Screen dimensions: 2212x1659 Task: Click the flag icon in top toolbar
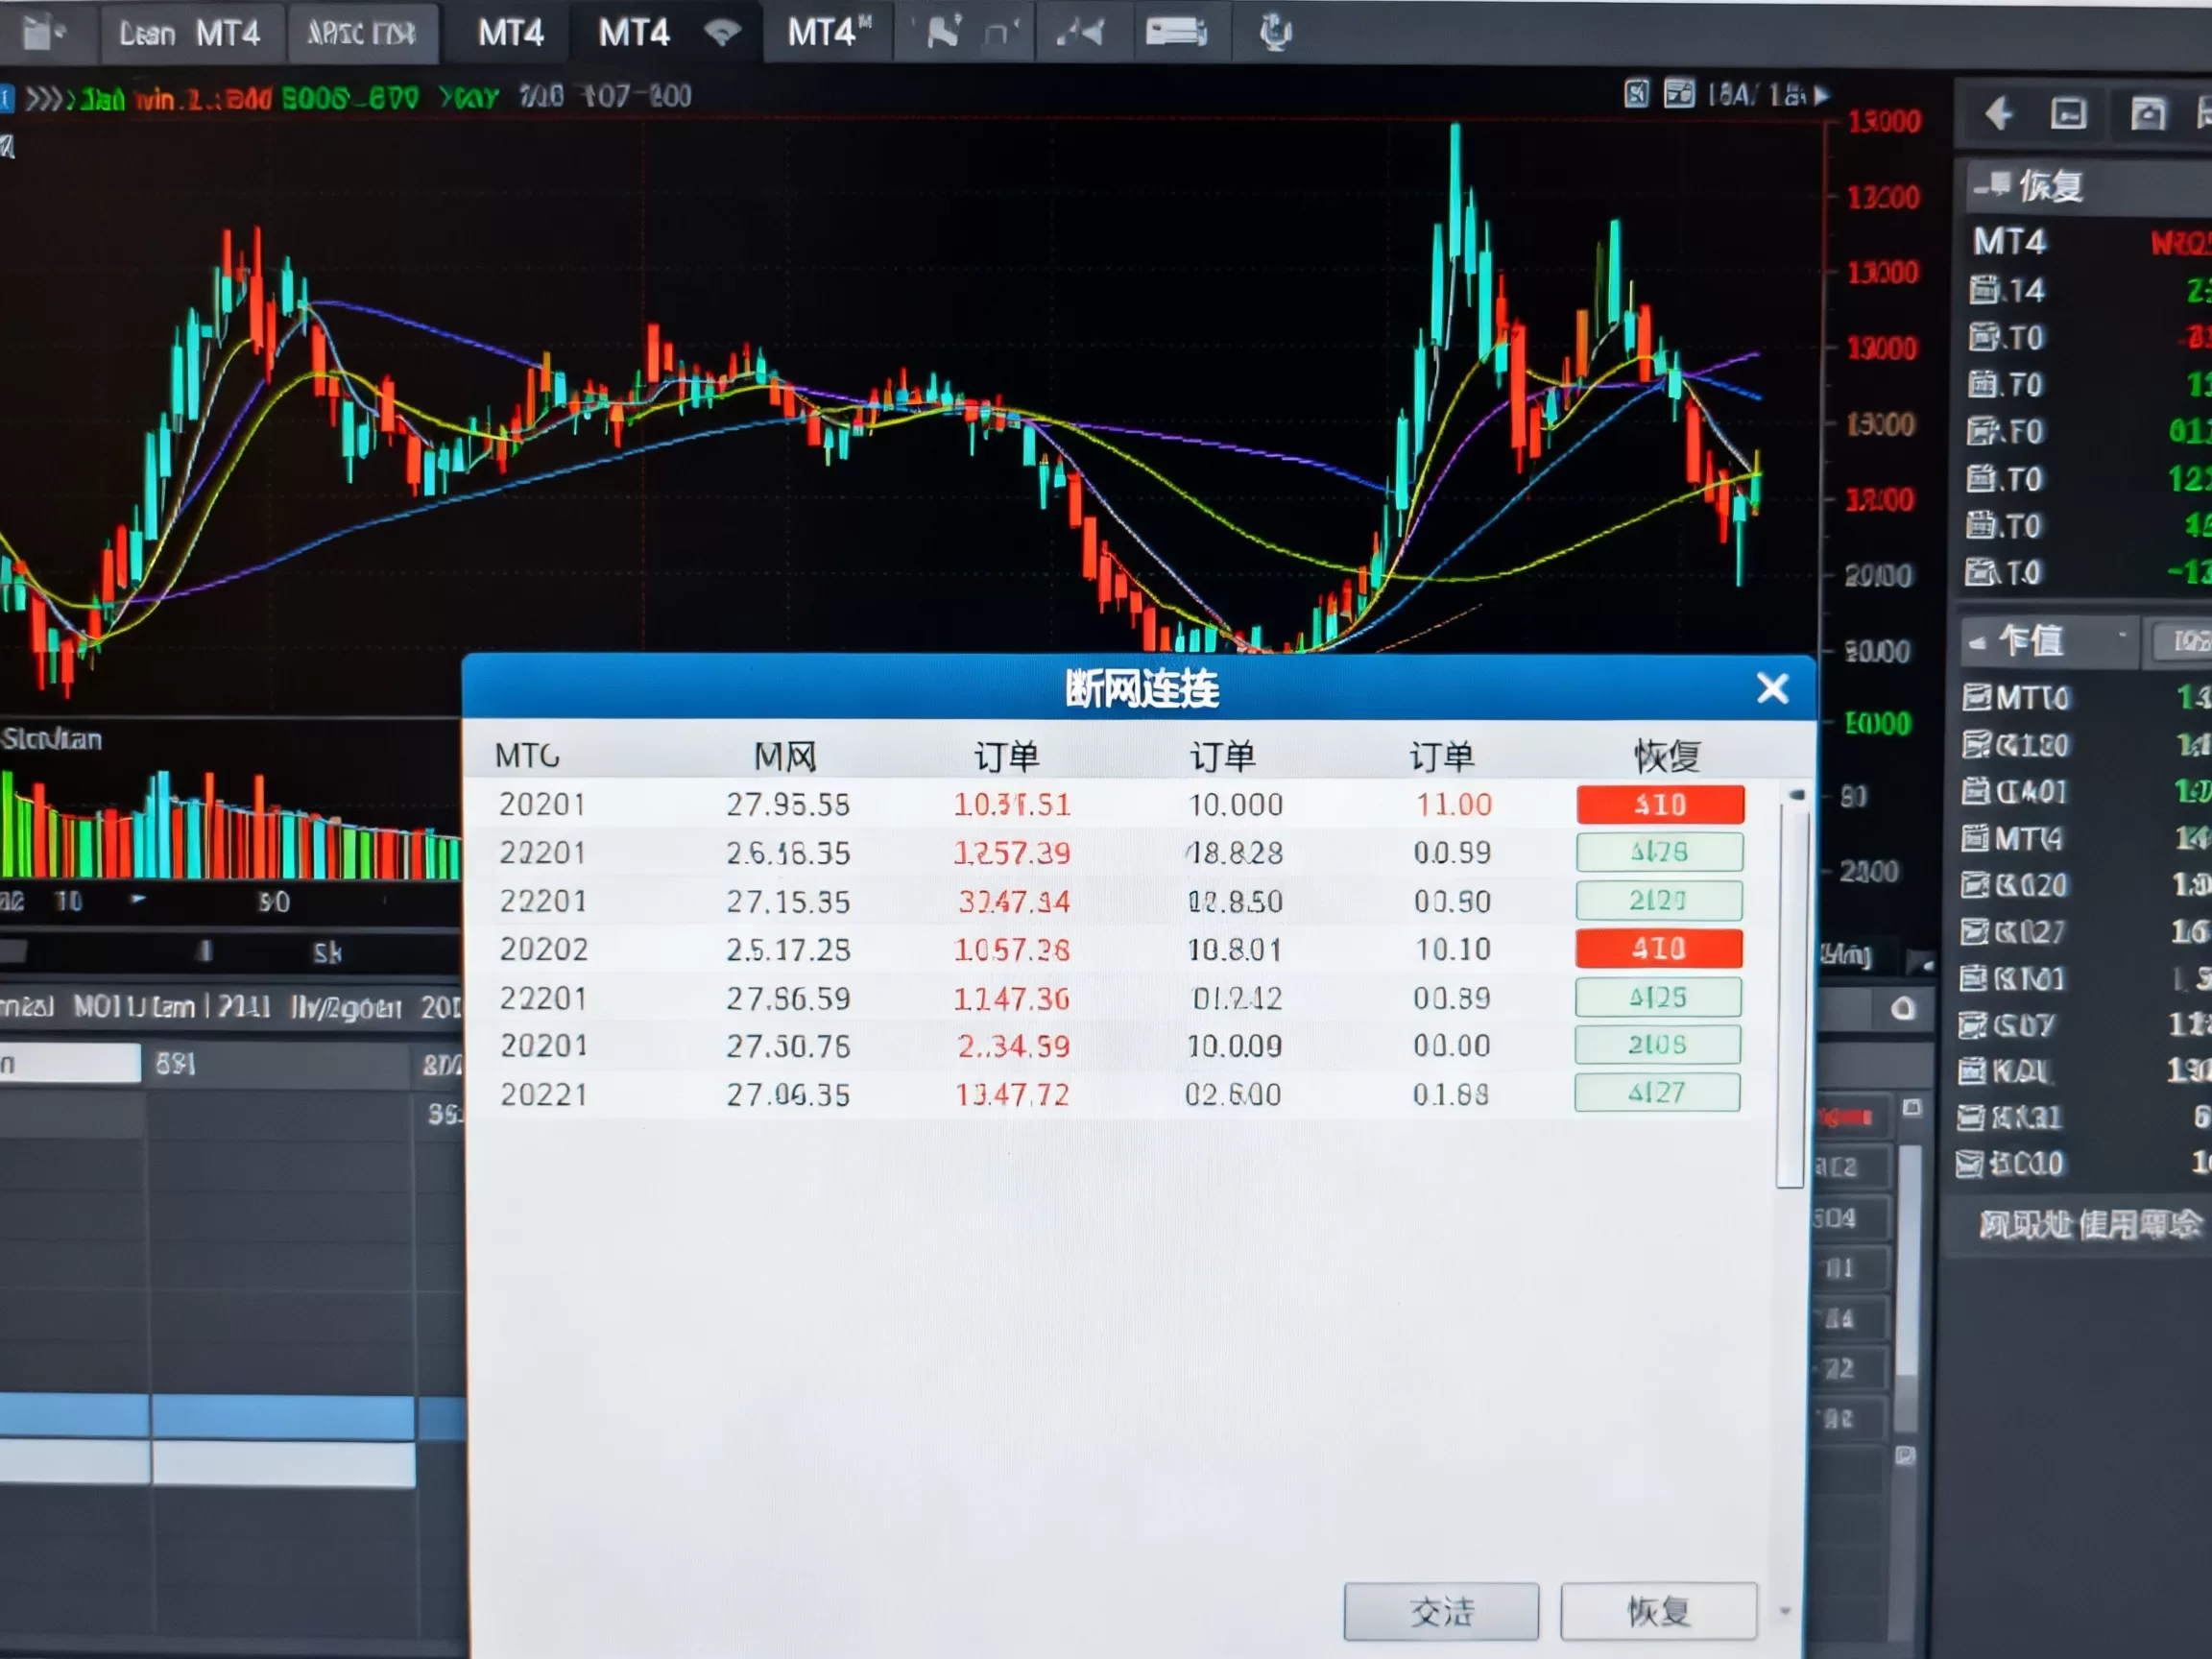click(943, 32)
